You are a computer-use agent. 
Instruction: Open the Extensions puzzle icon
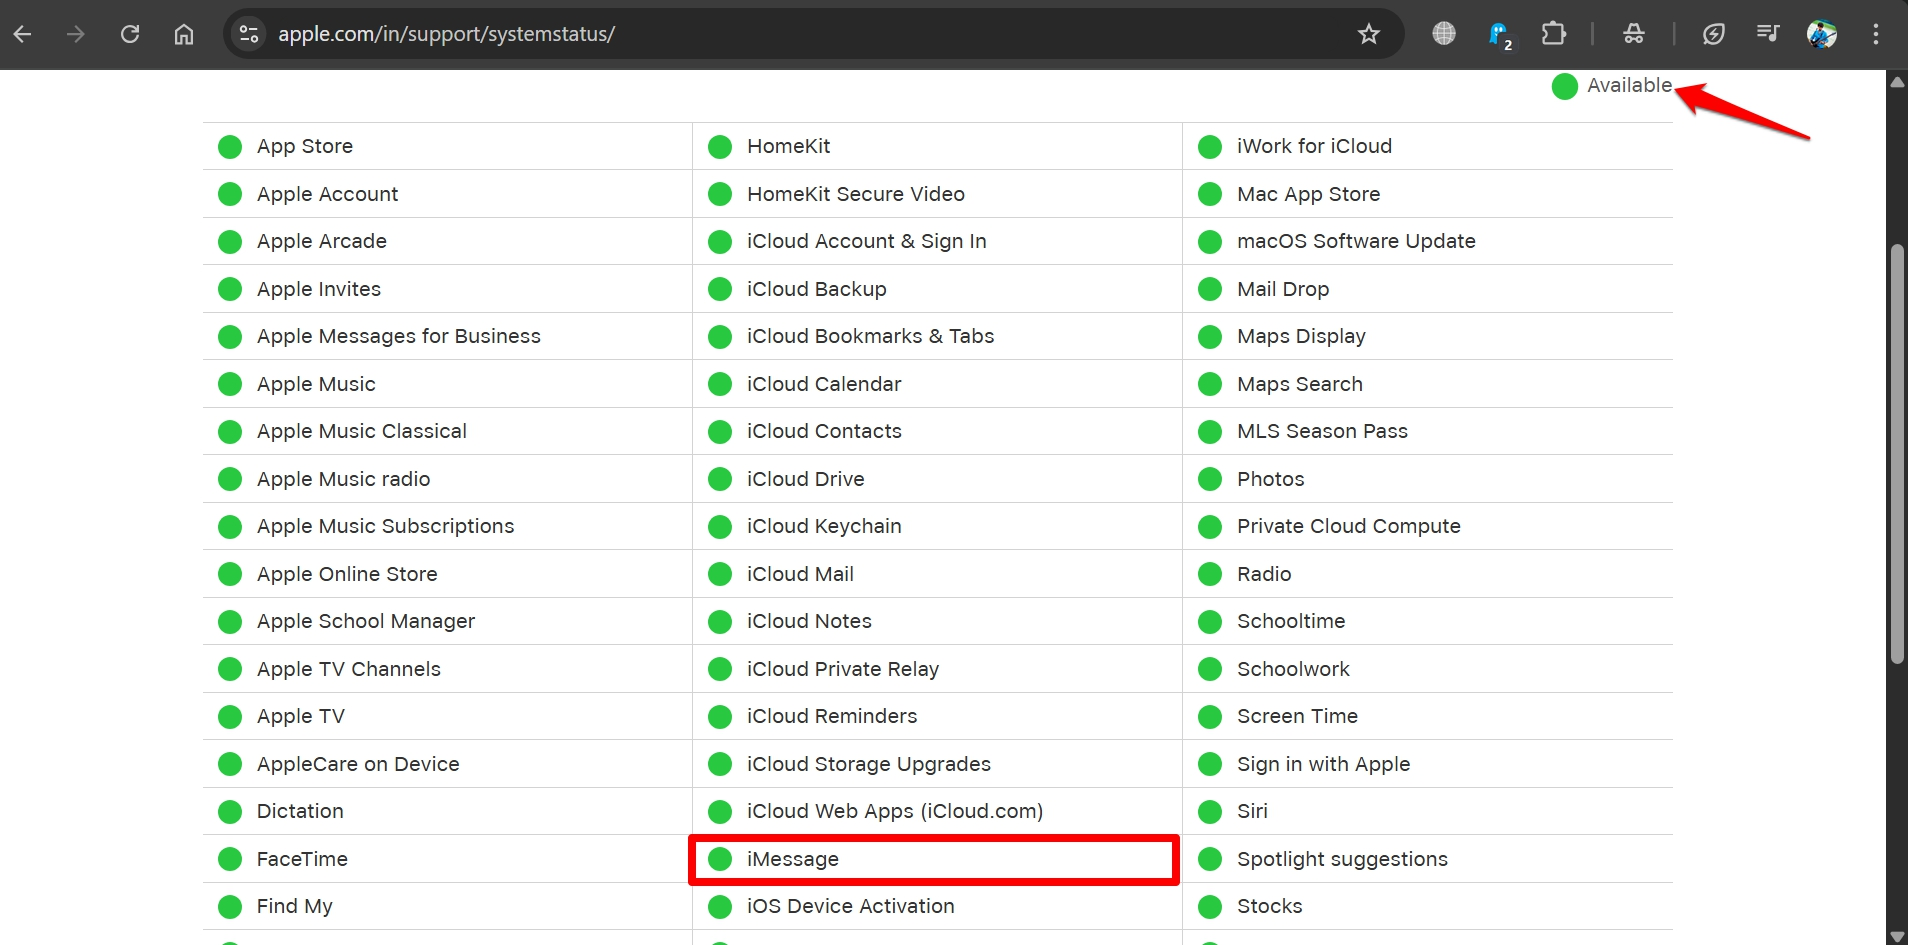click(1553, 34)
